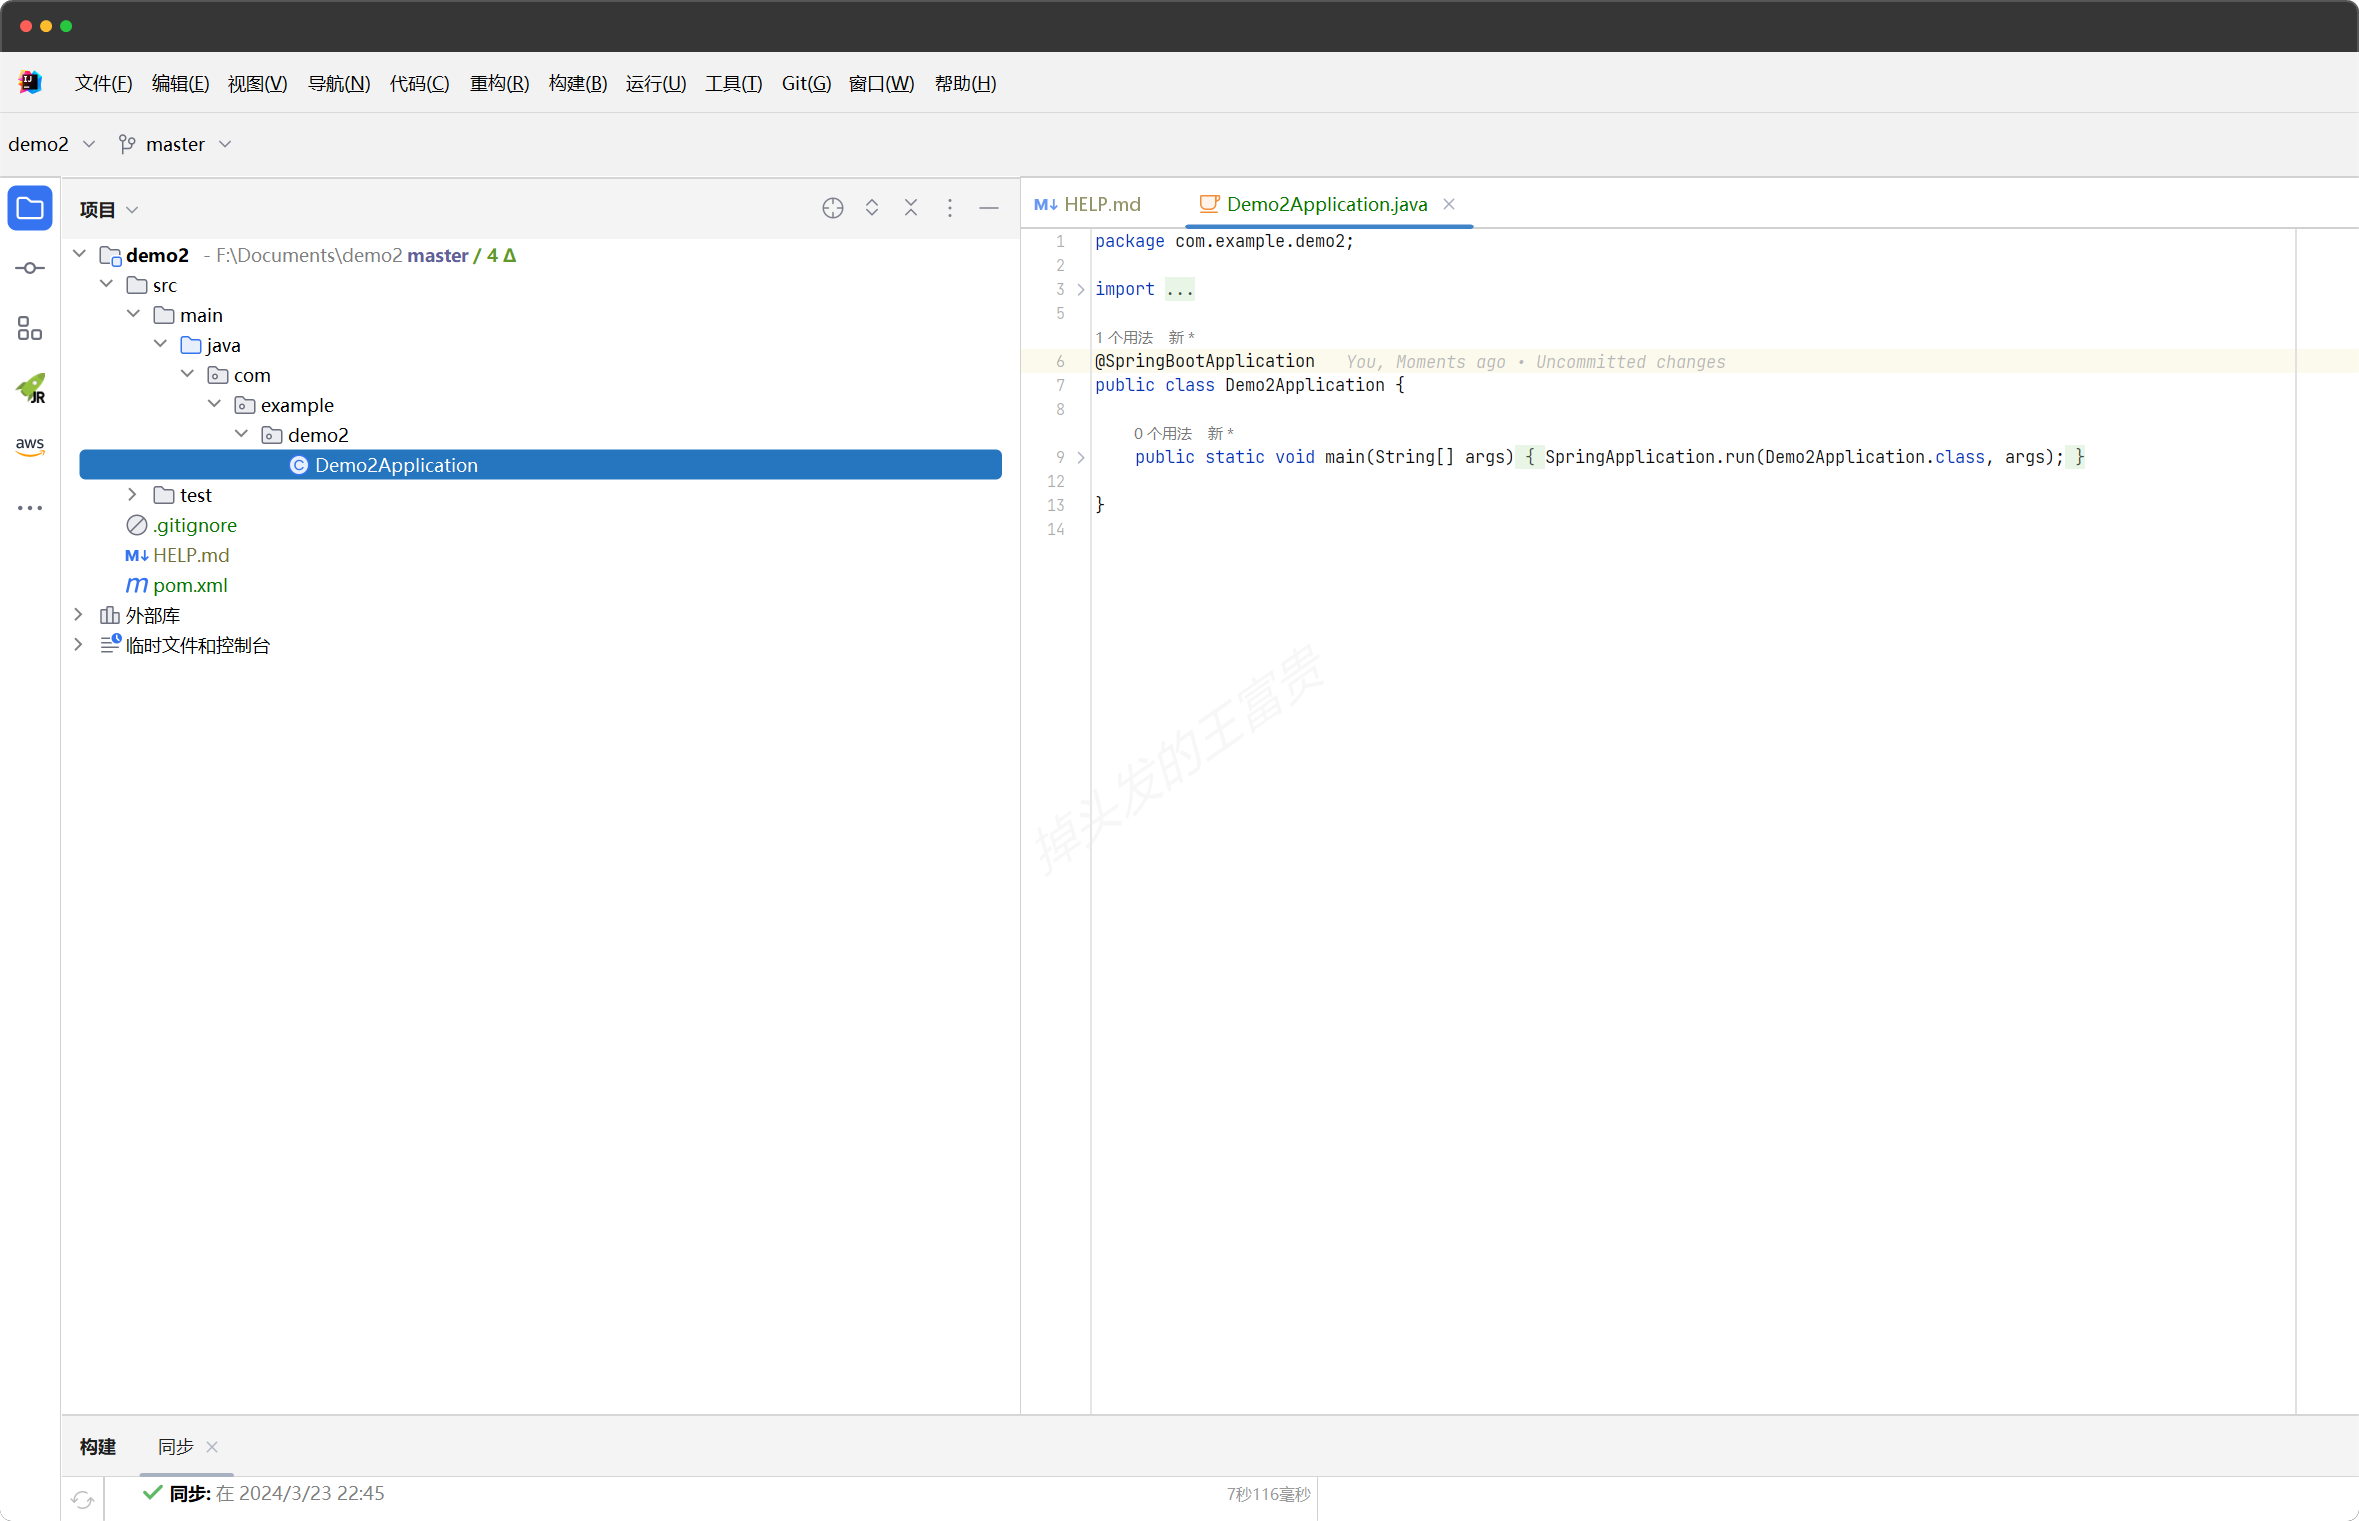Open the AWS Toolkit sidebar icon

point(30,446)
